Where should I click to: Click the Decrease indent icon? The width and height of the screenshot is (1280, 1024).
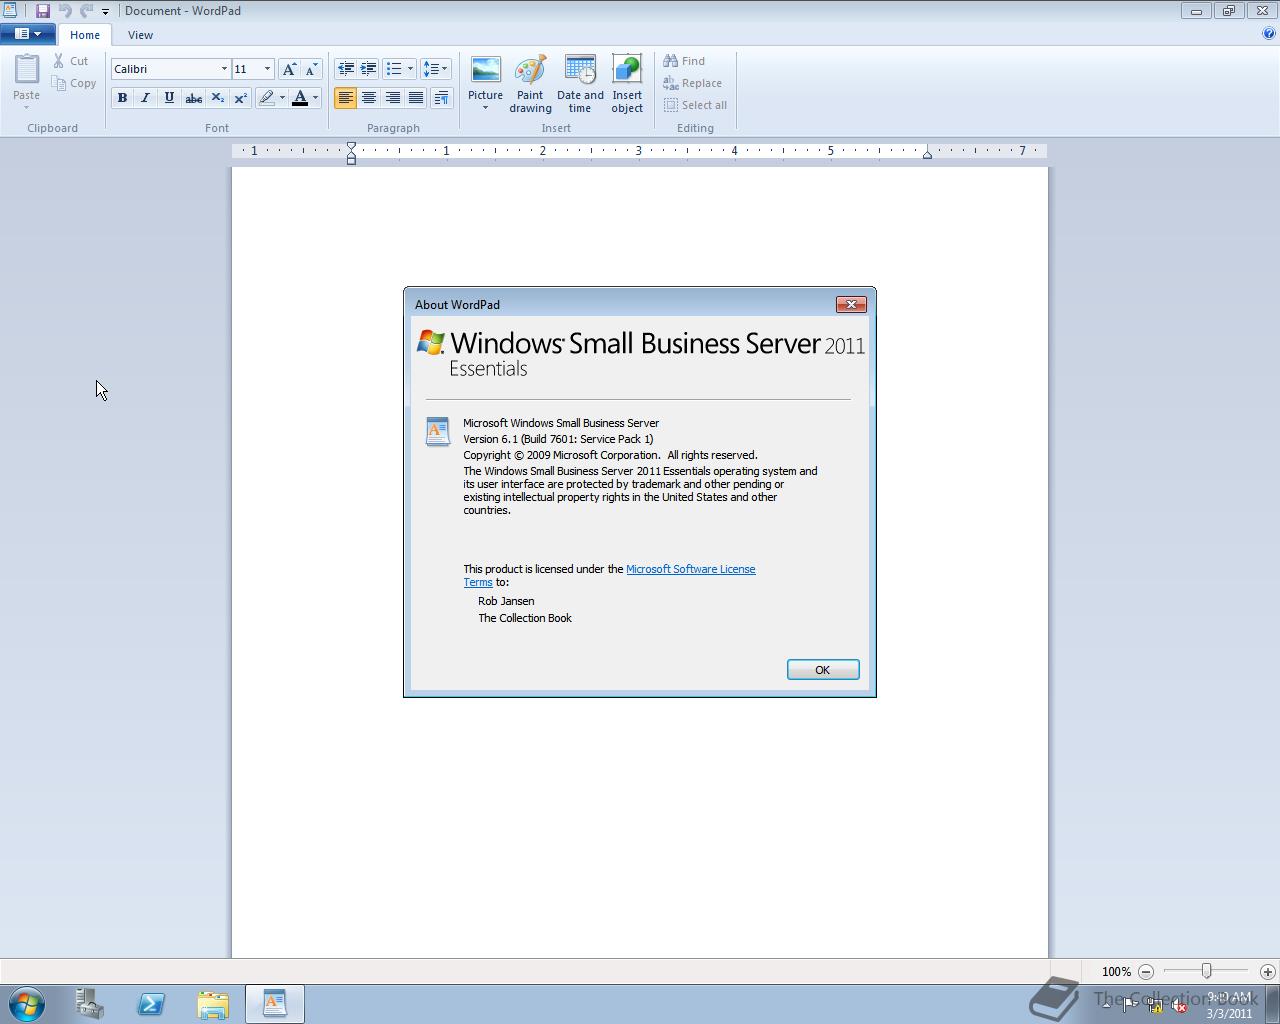click(x=345, y=69)
